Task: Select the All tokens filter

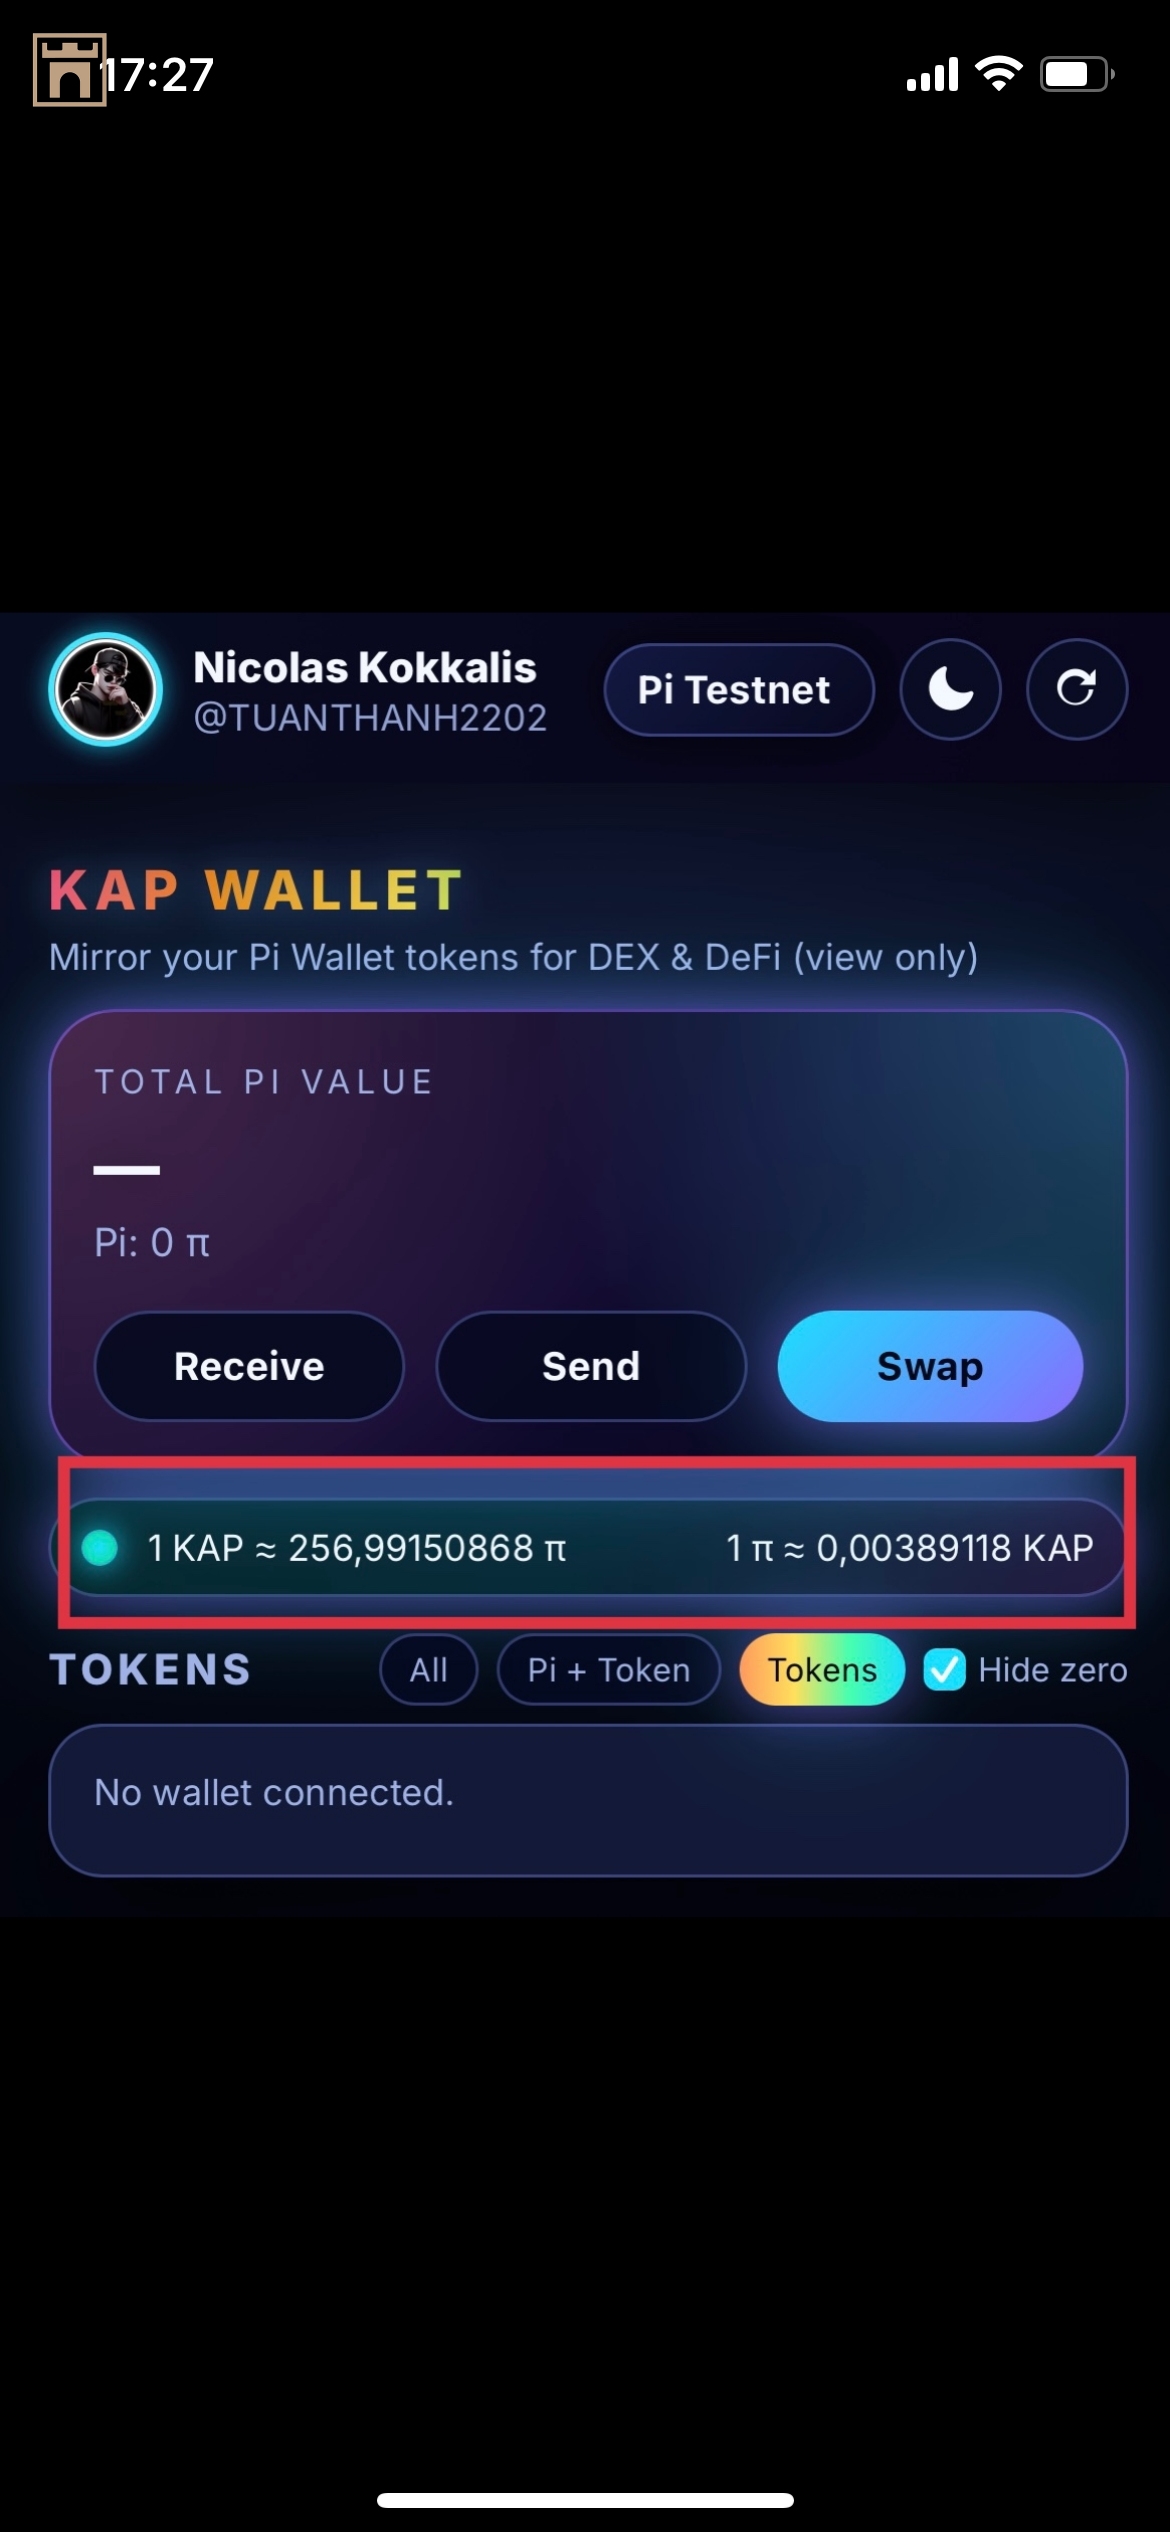Action: [x=429, y=1669]
